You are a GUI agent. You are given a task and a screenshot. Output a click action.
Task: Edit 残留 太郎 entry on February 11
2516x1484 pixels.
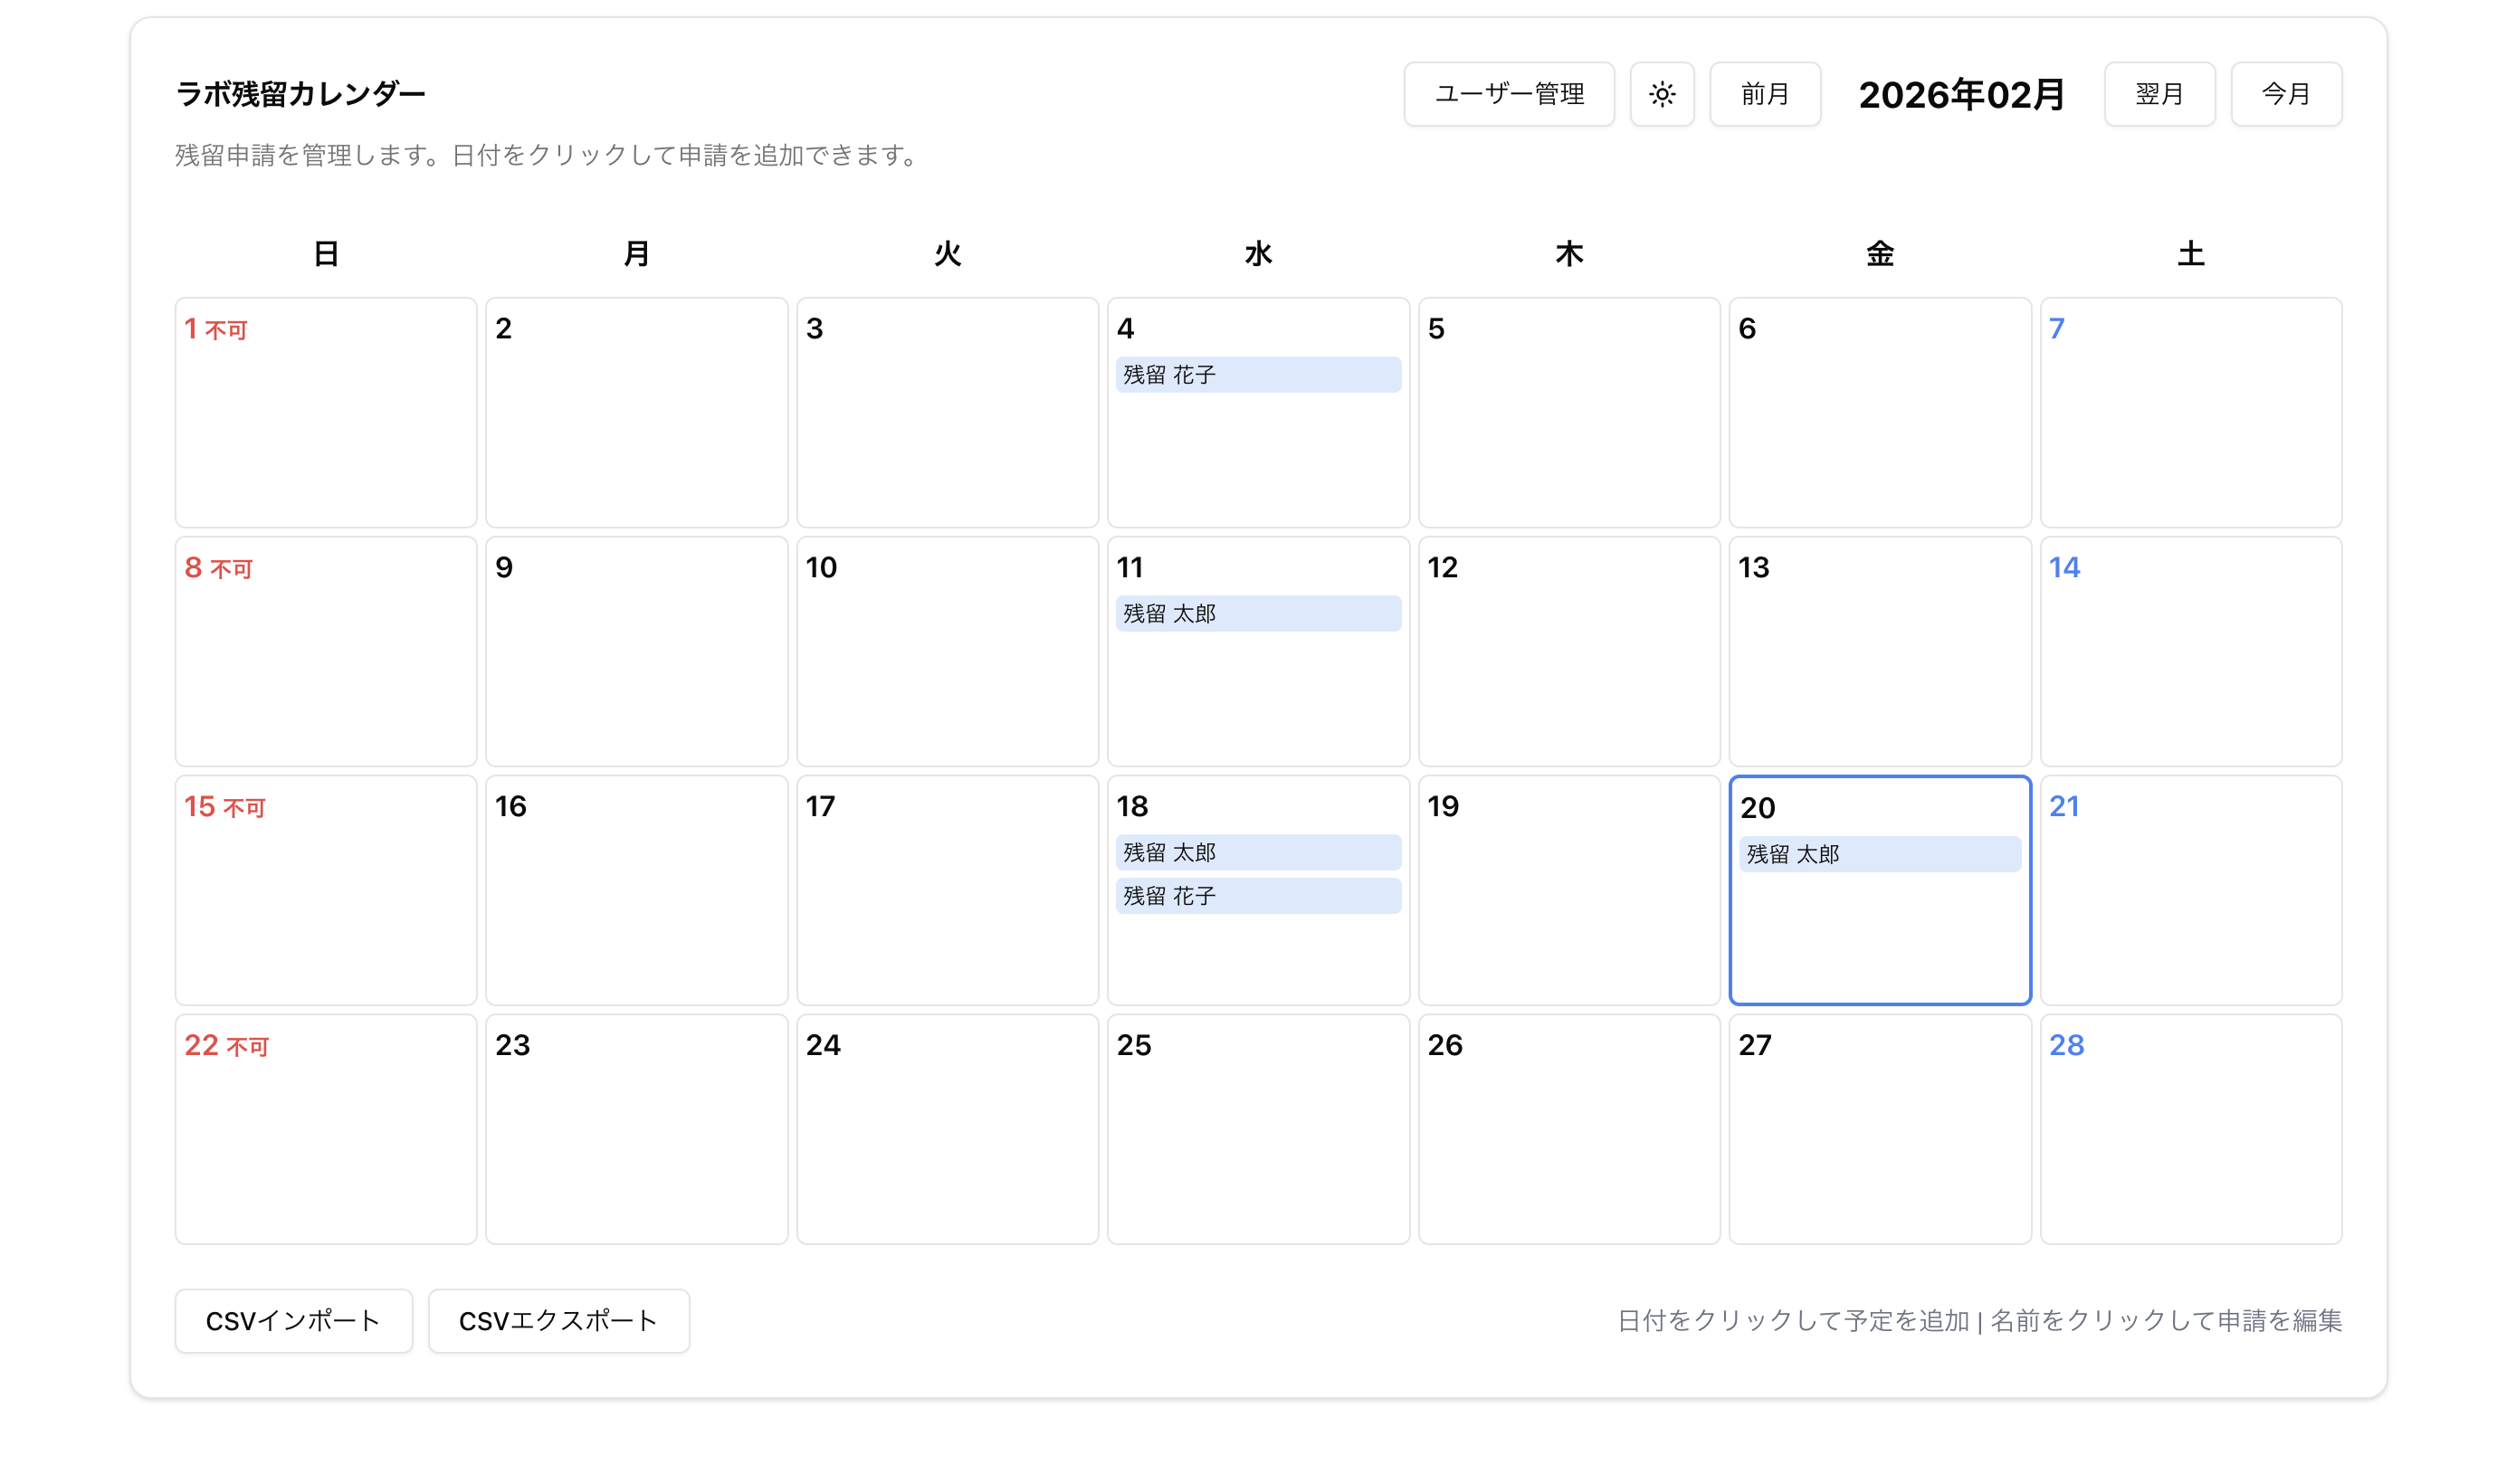(x=1257, y=613)
